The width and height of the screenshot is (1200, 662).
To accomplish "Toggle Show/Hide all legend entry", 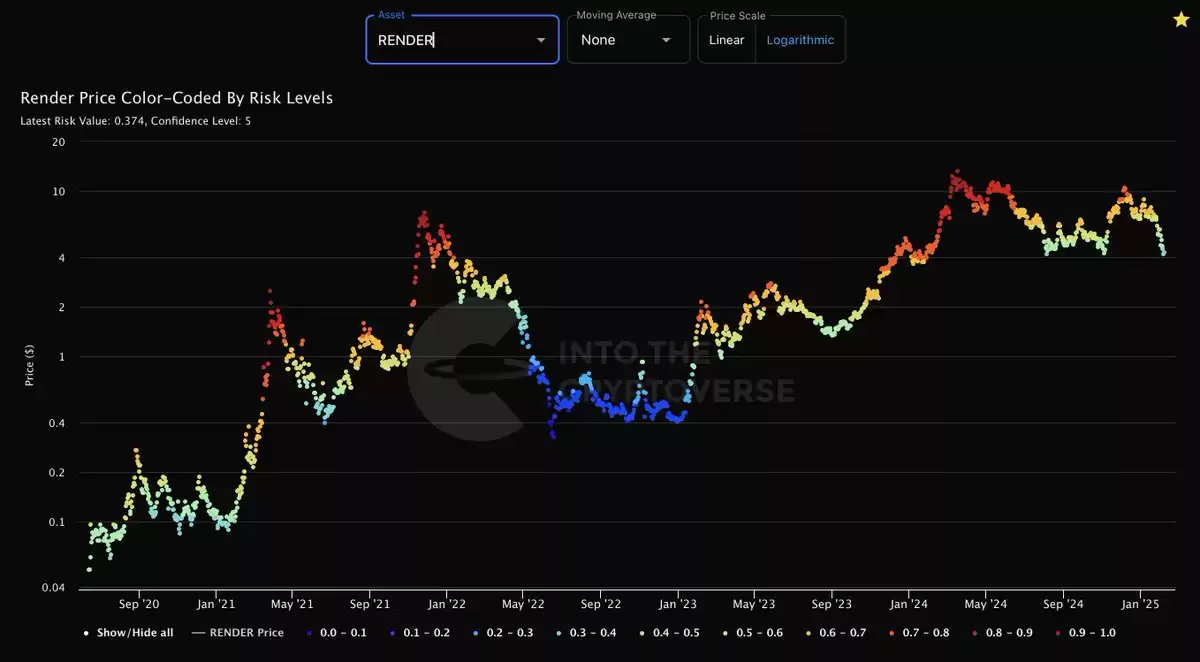I will coord(128,633).
